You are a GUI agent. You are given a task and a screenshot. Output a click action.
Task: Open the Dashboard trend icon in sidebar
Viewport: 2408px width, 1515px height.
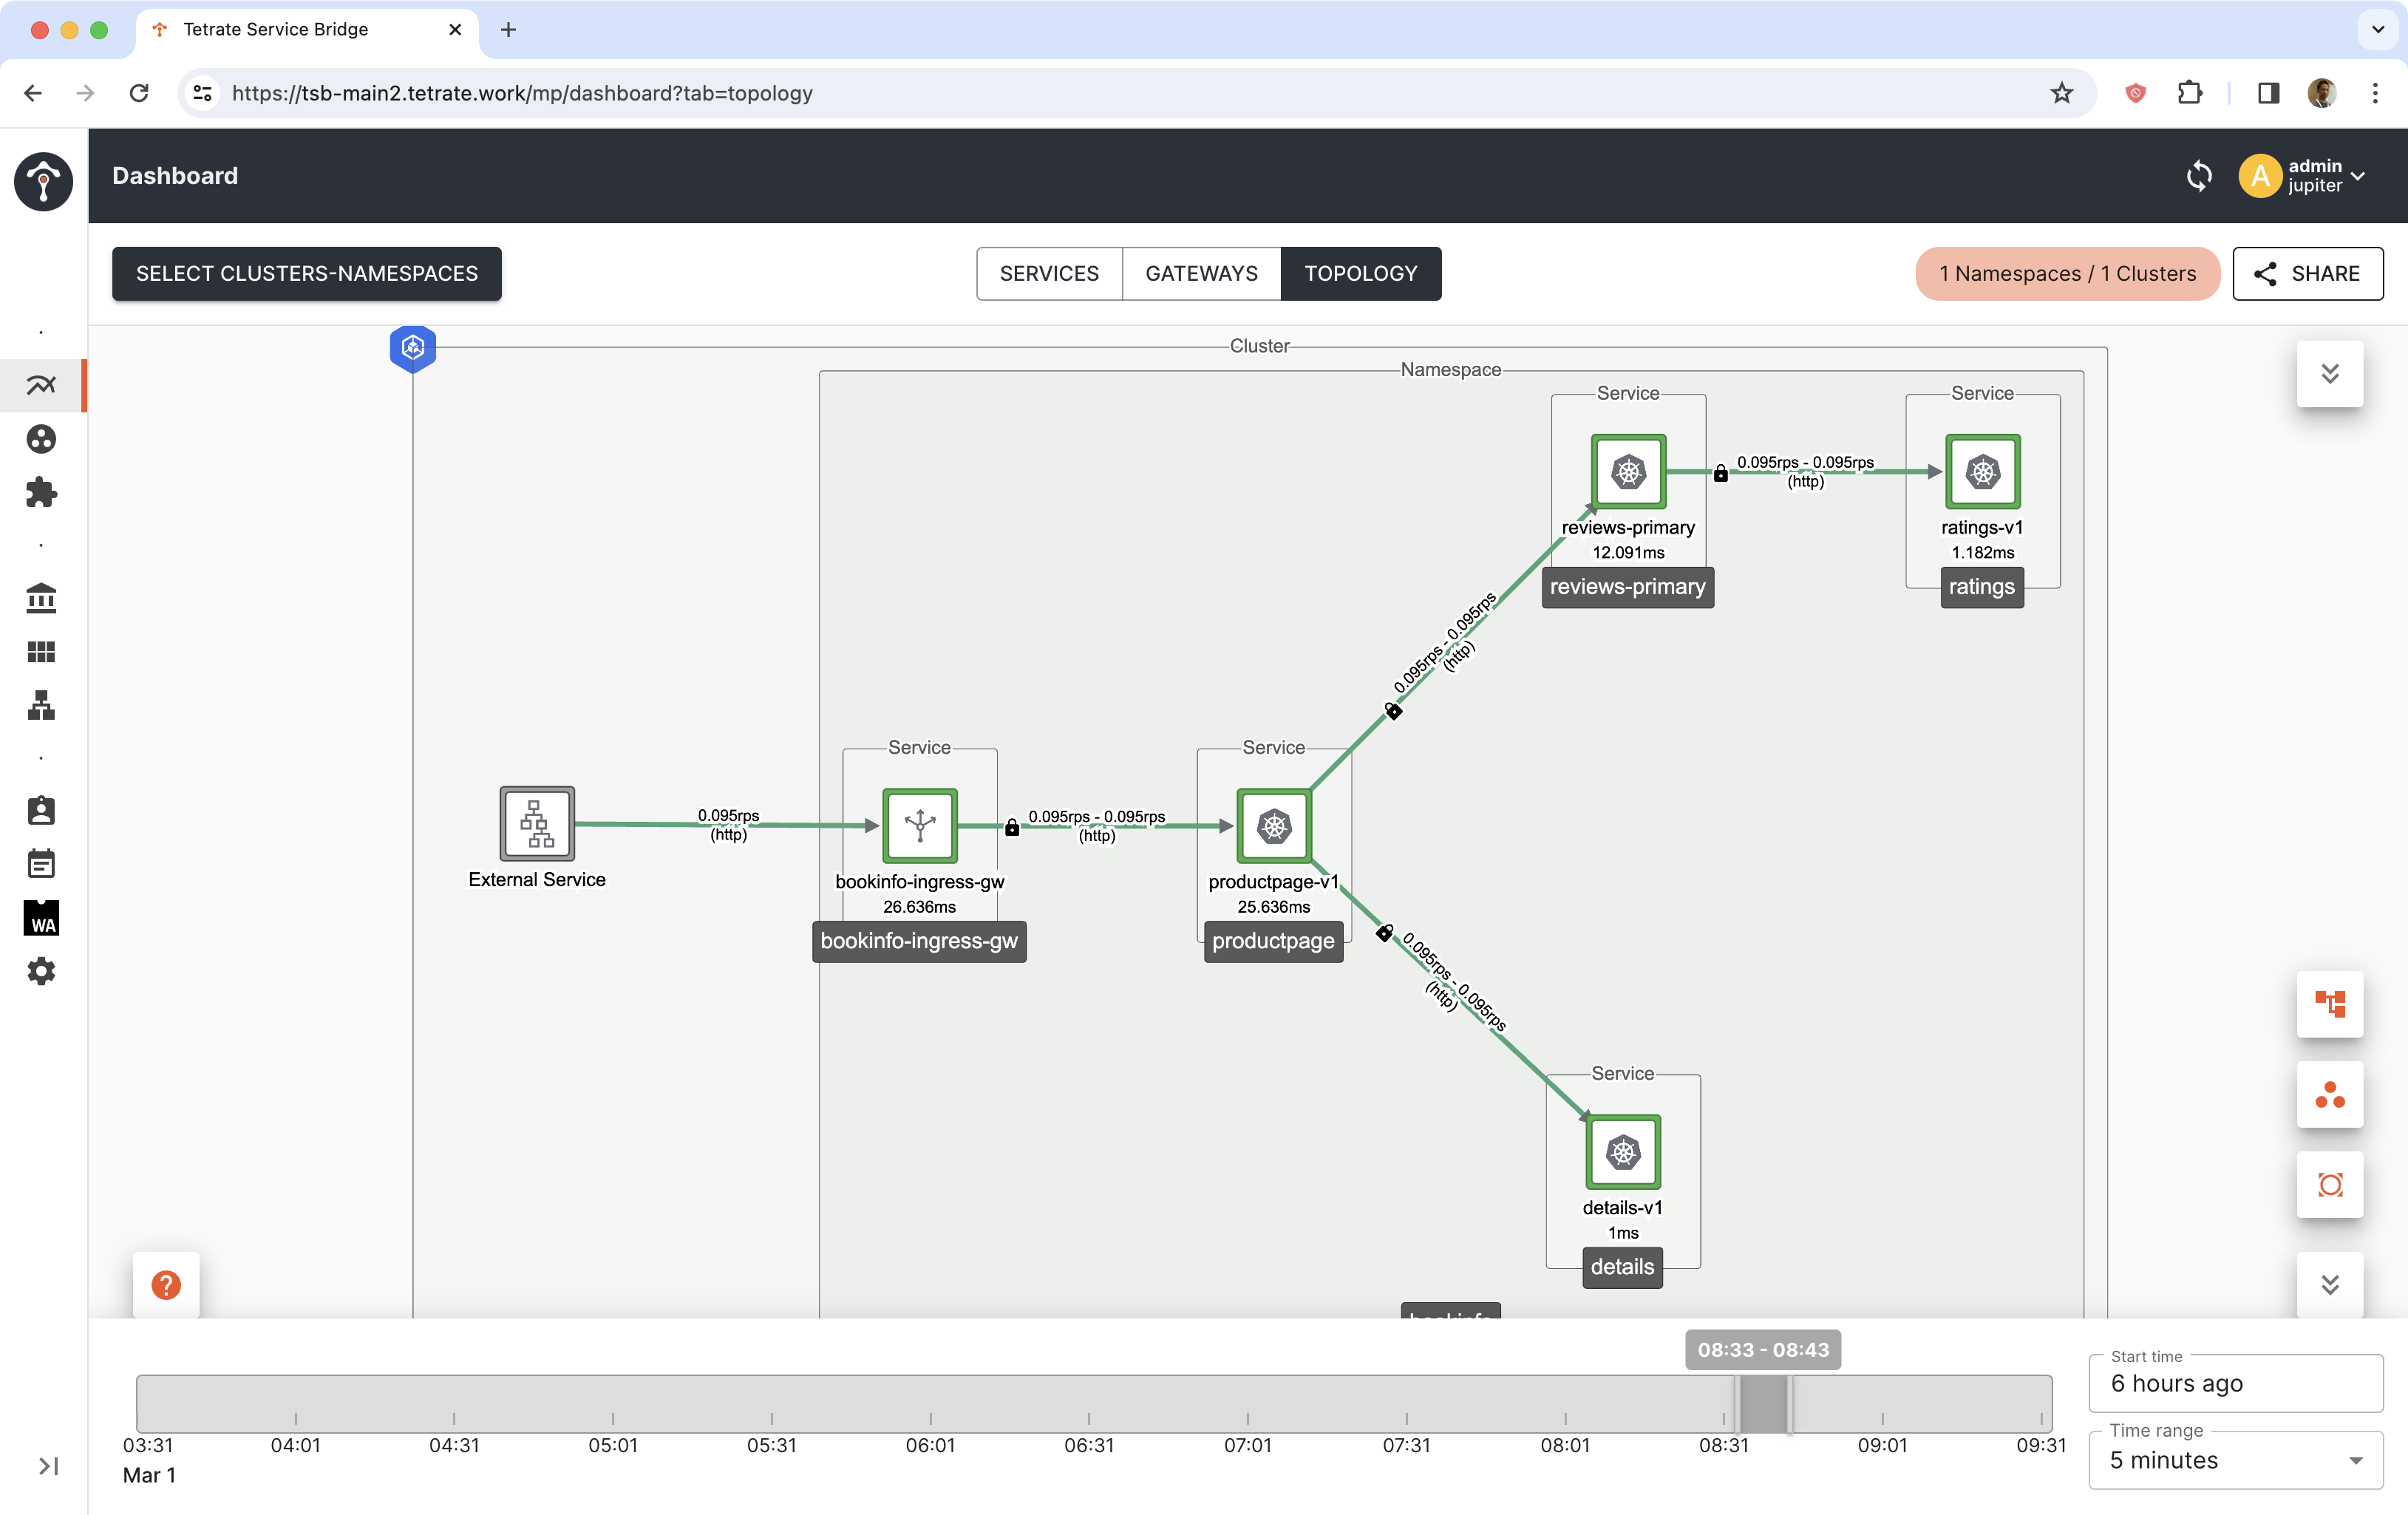tap(41, 385)
